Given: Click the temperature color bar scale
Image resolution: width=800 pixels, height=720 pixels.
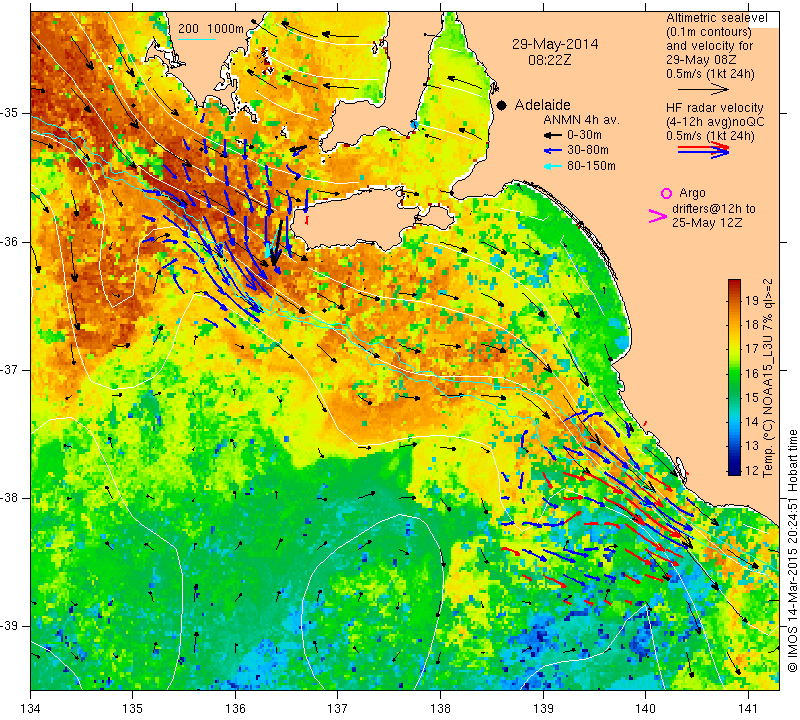Looking at the screenshot, I should pyautogui.click(x=734, y=377).
